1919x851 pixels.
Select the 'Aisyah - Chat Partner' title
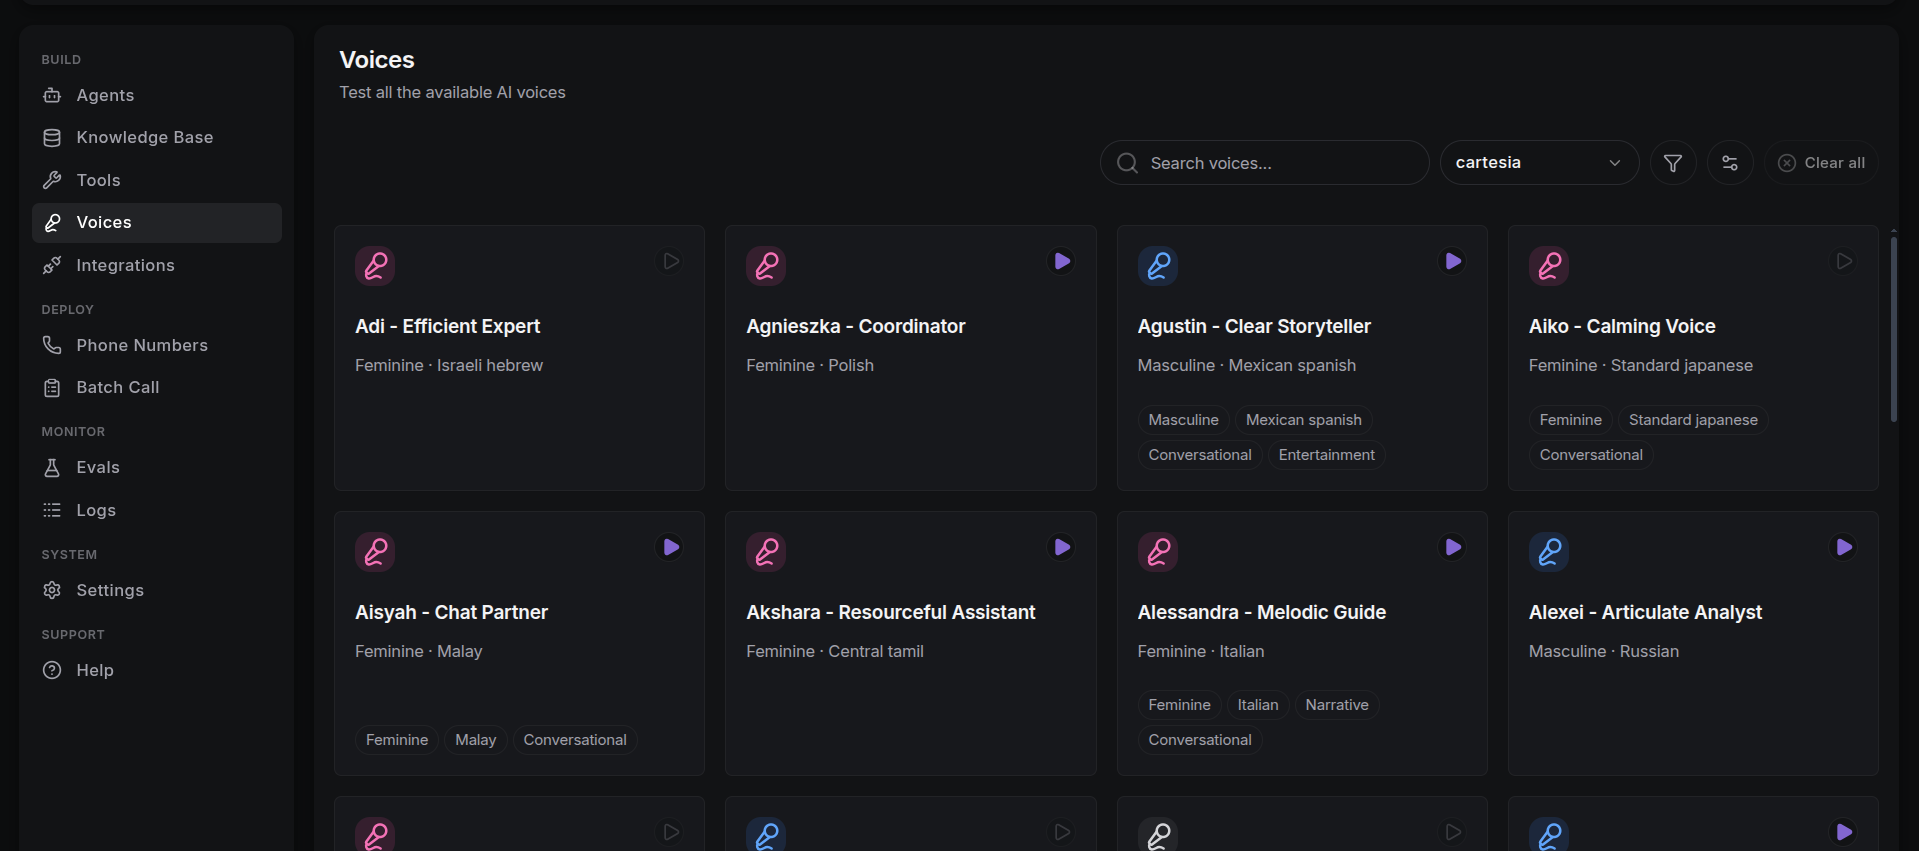point(451,612)
